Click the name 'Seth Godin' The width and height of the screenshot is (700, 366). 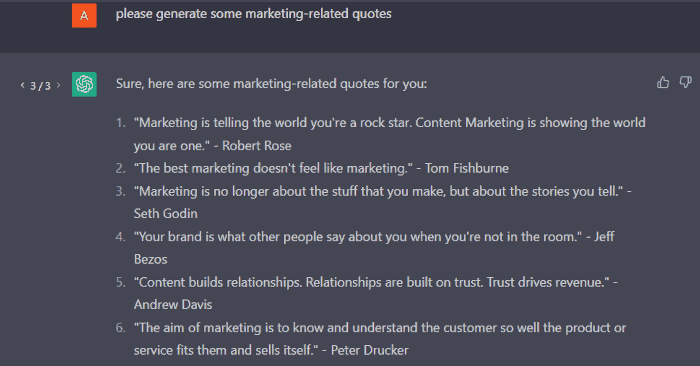pyautogui.click(x=166, y=214)
